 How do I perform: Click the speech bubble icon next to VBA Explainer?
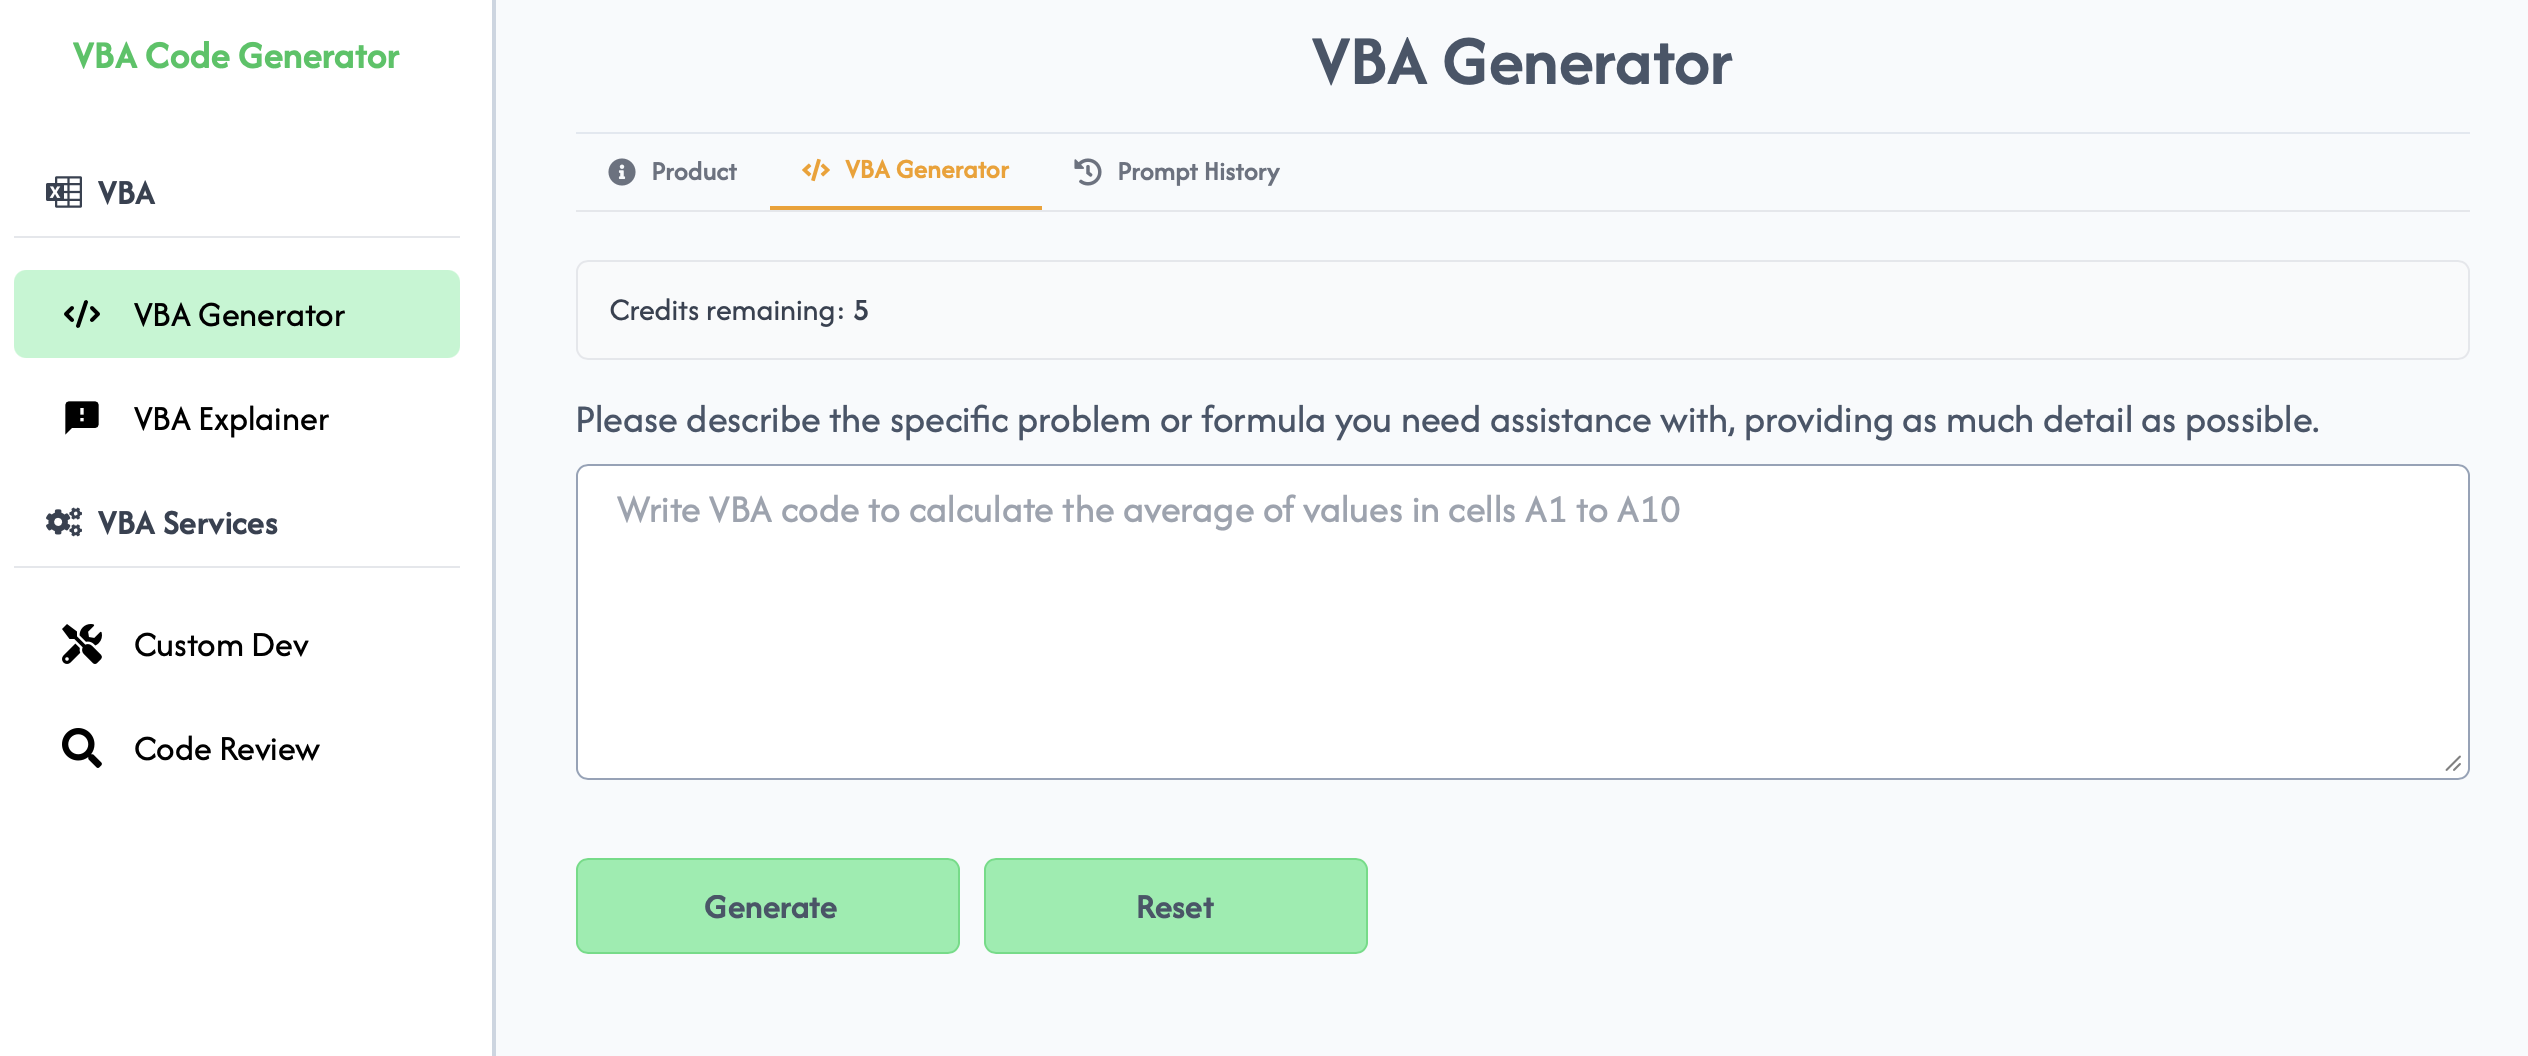[80, 418]
